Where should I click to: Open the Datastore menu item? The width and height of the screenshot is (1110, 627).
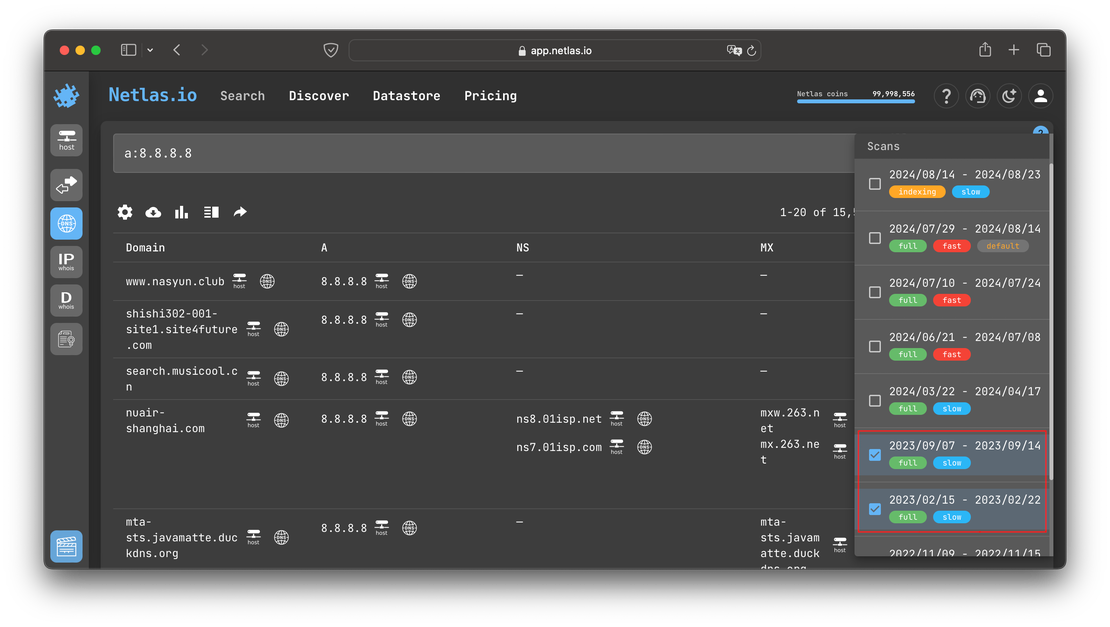click(x=406, y=96)
